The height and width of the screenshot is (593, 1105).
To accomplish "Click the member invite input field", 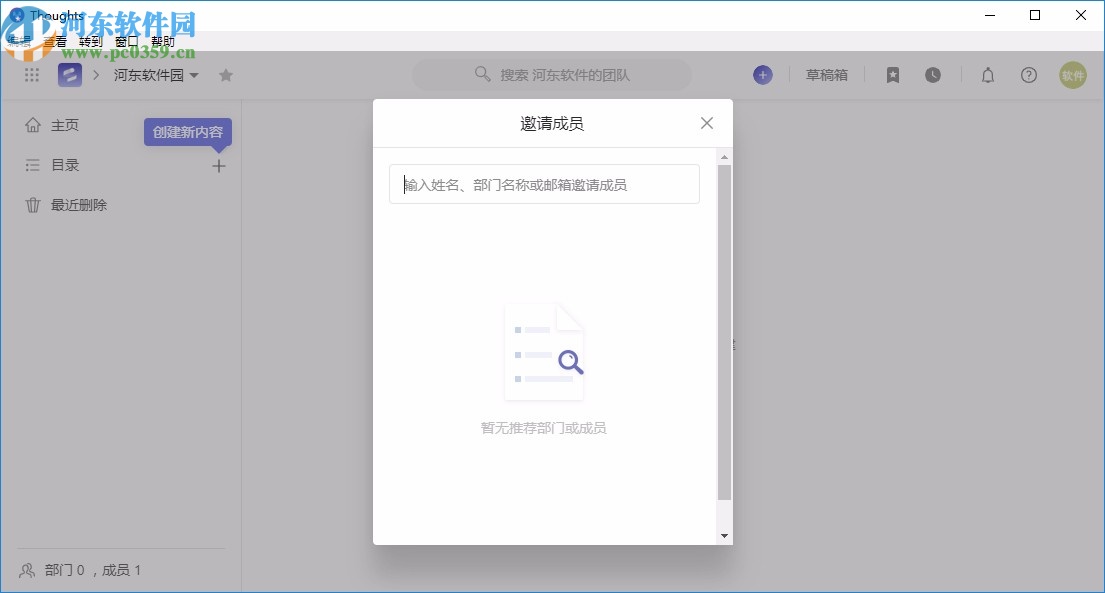I will click(x=544, y=184).
